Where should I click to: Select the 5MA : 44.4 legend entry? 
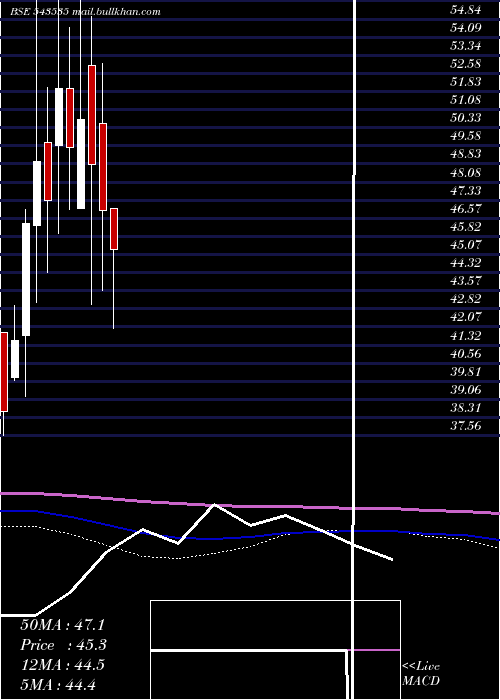pos(58,685)
